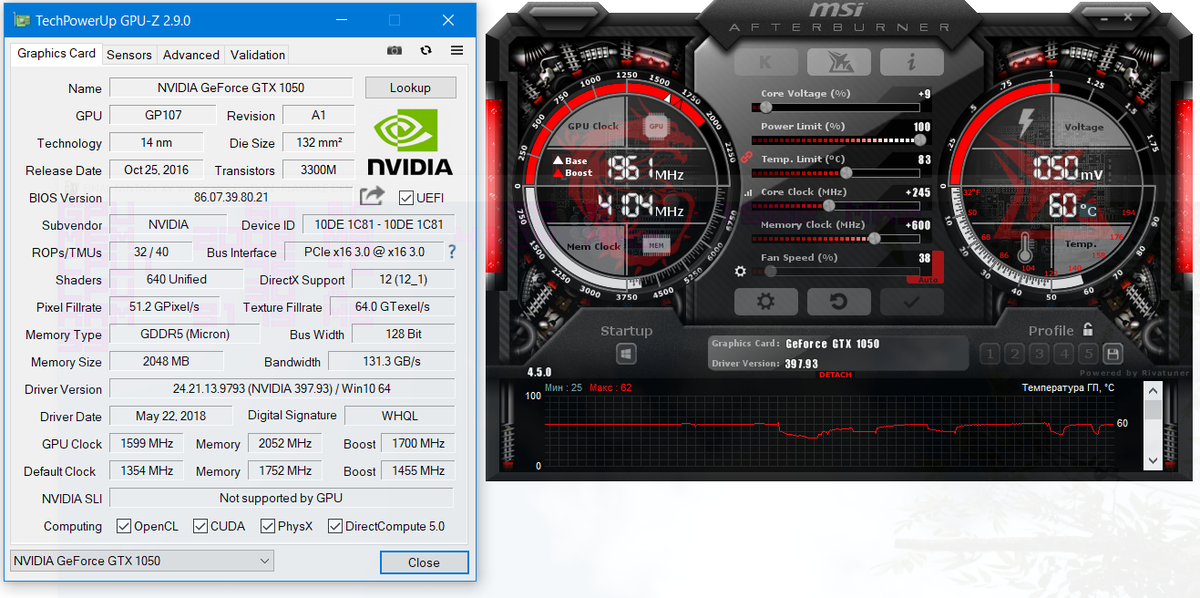Launch Kombustor with the K button

766,62
